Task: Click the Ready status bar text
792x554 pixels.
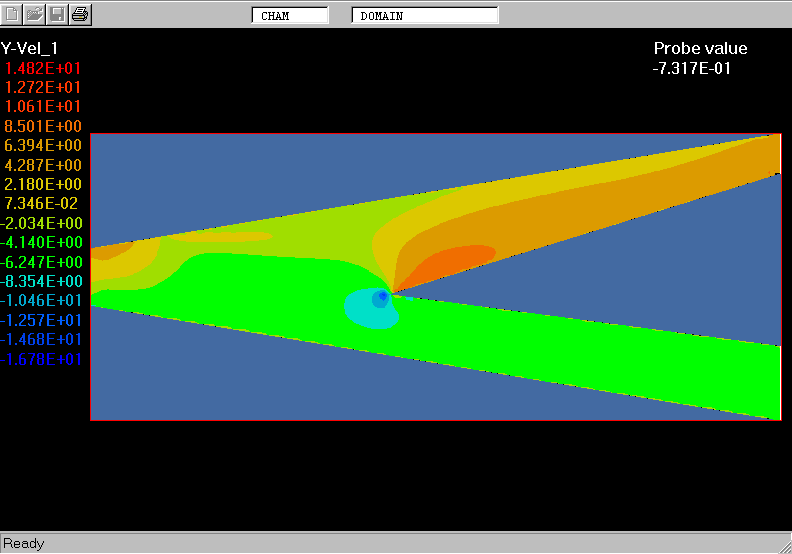Action: 24,543
